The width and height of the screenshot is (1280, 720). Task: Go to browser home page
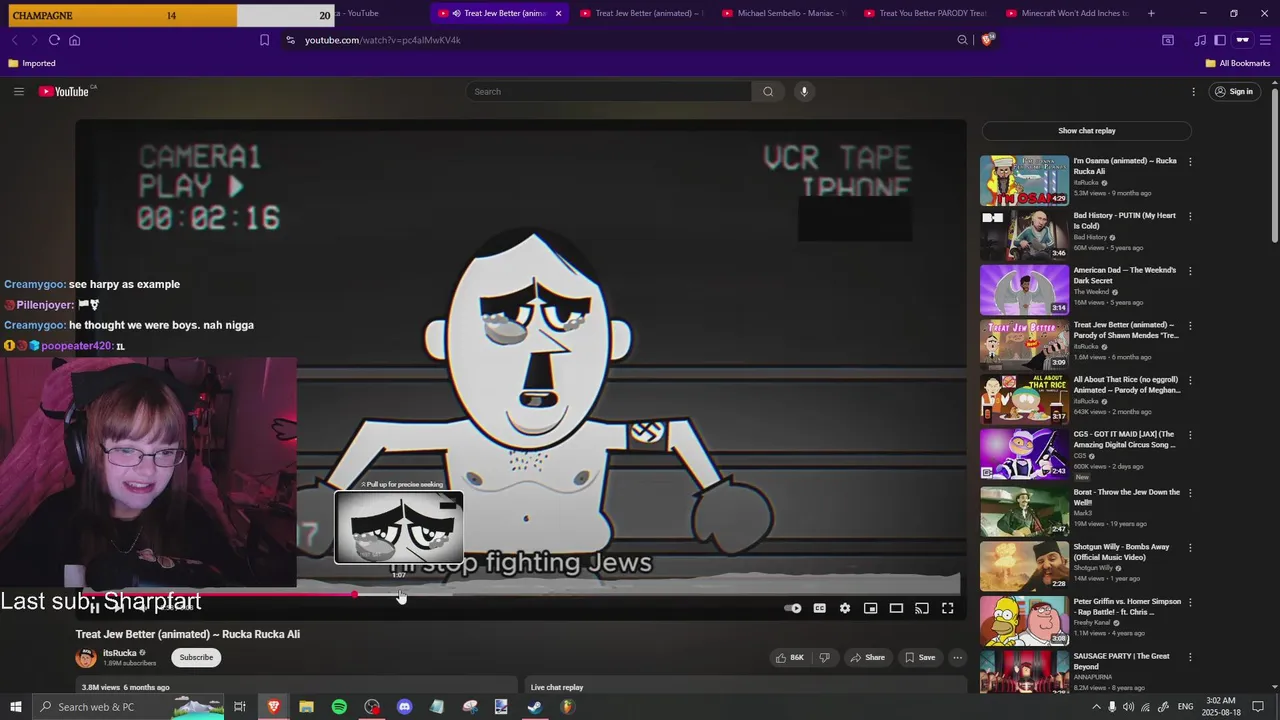(74, 40)
